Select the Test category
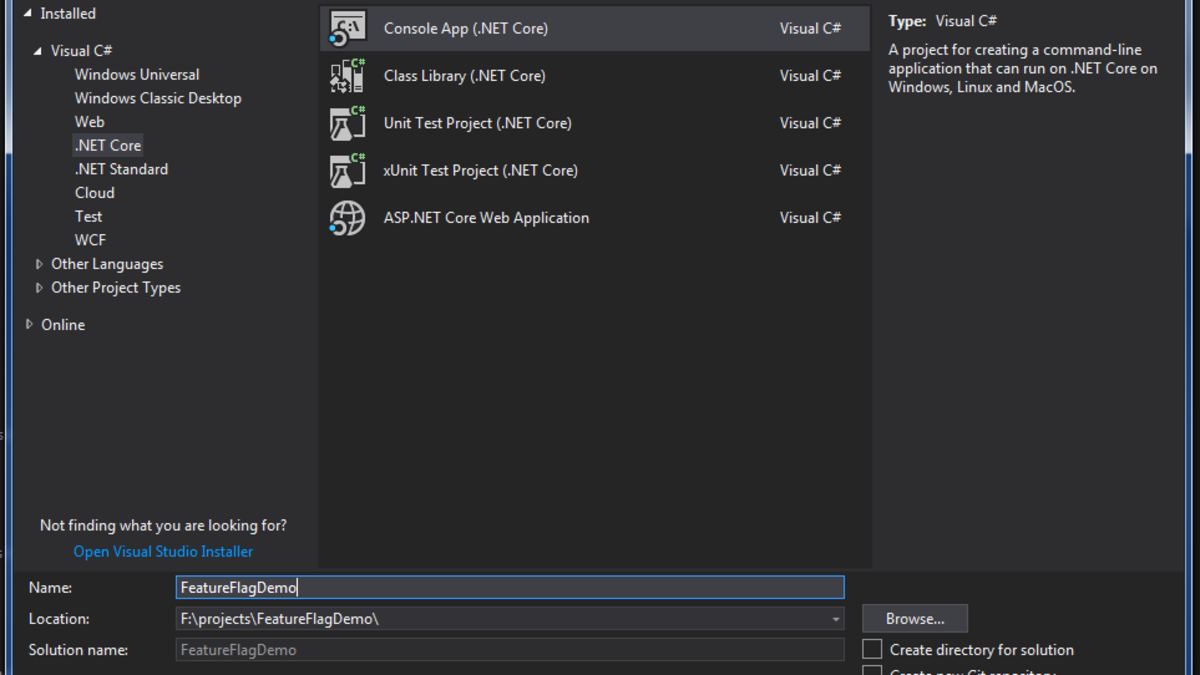This screenshot has height=675, width=1200. tap(88, 217)
